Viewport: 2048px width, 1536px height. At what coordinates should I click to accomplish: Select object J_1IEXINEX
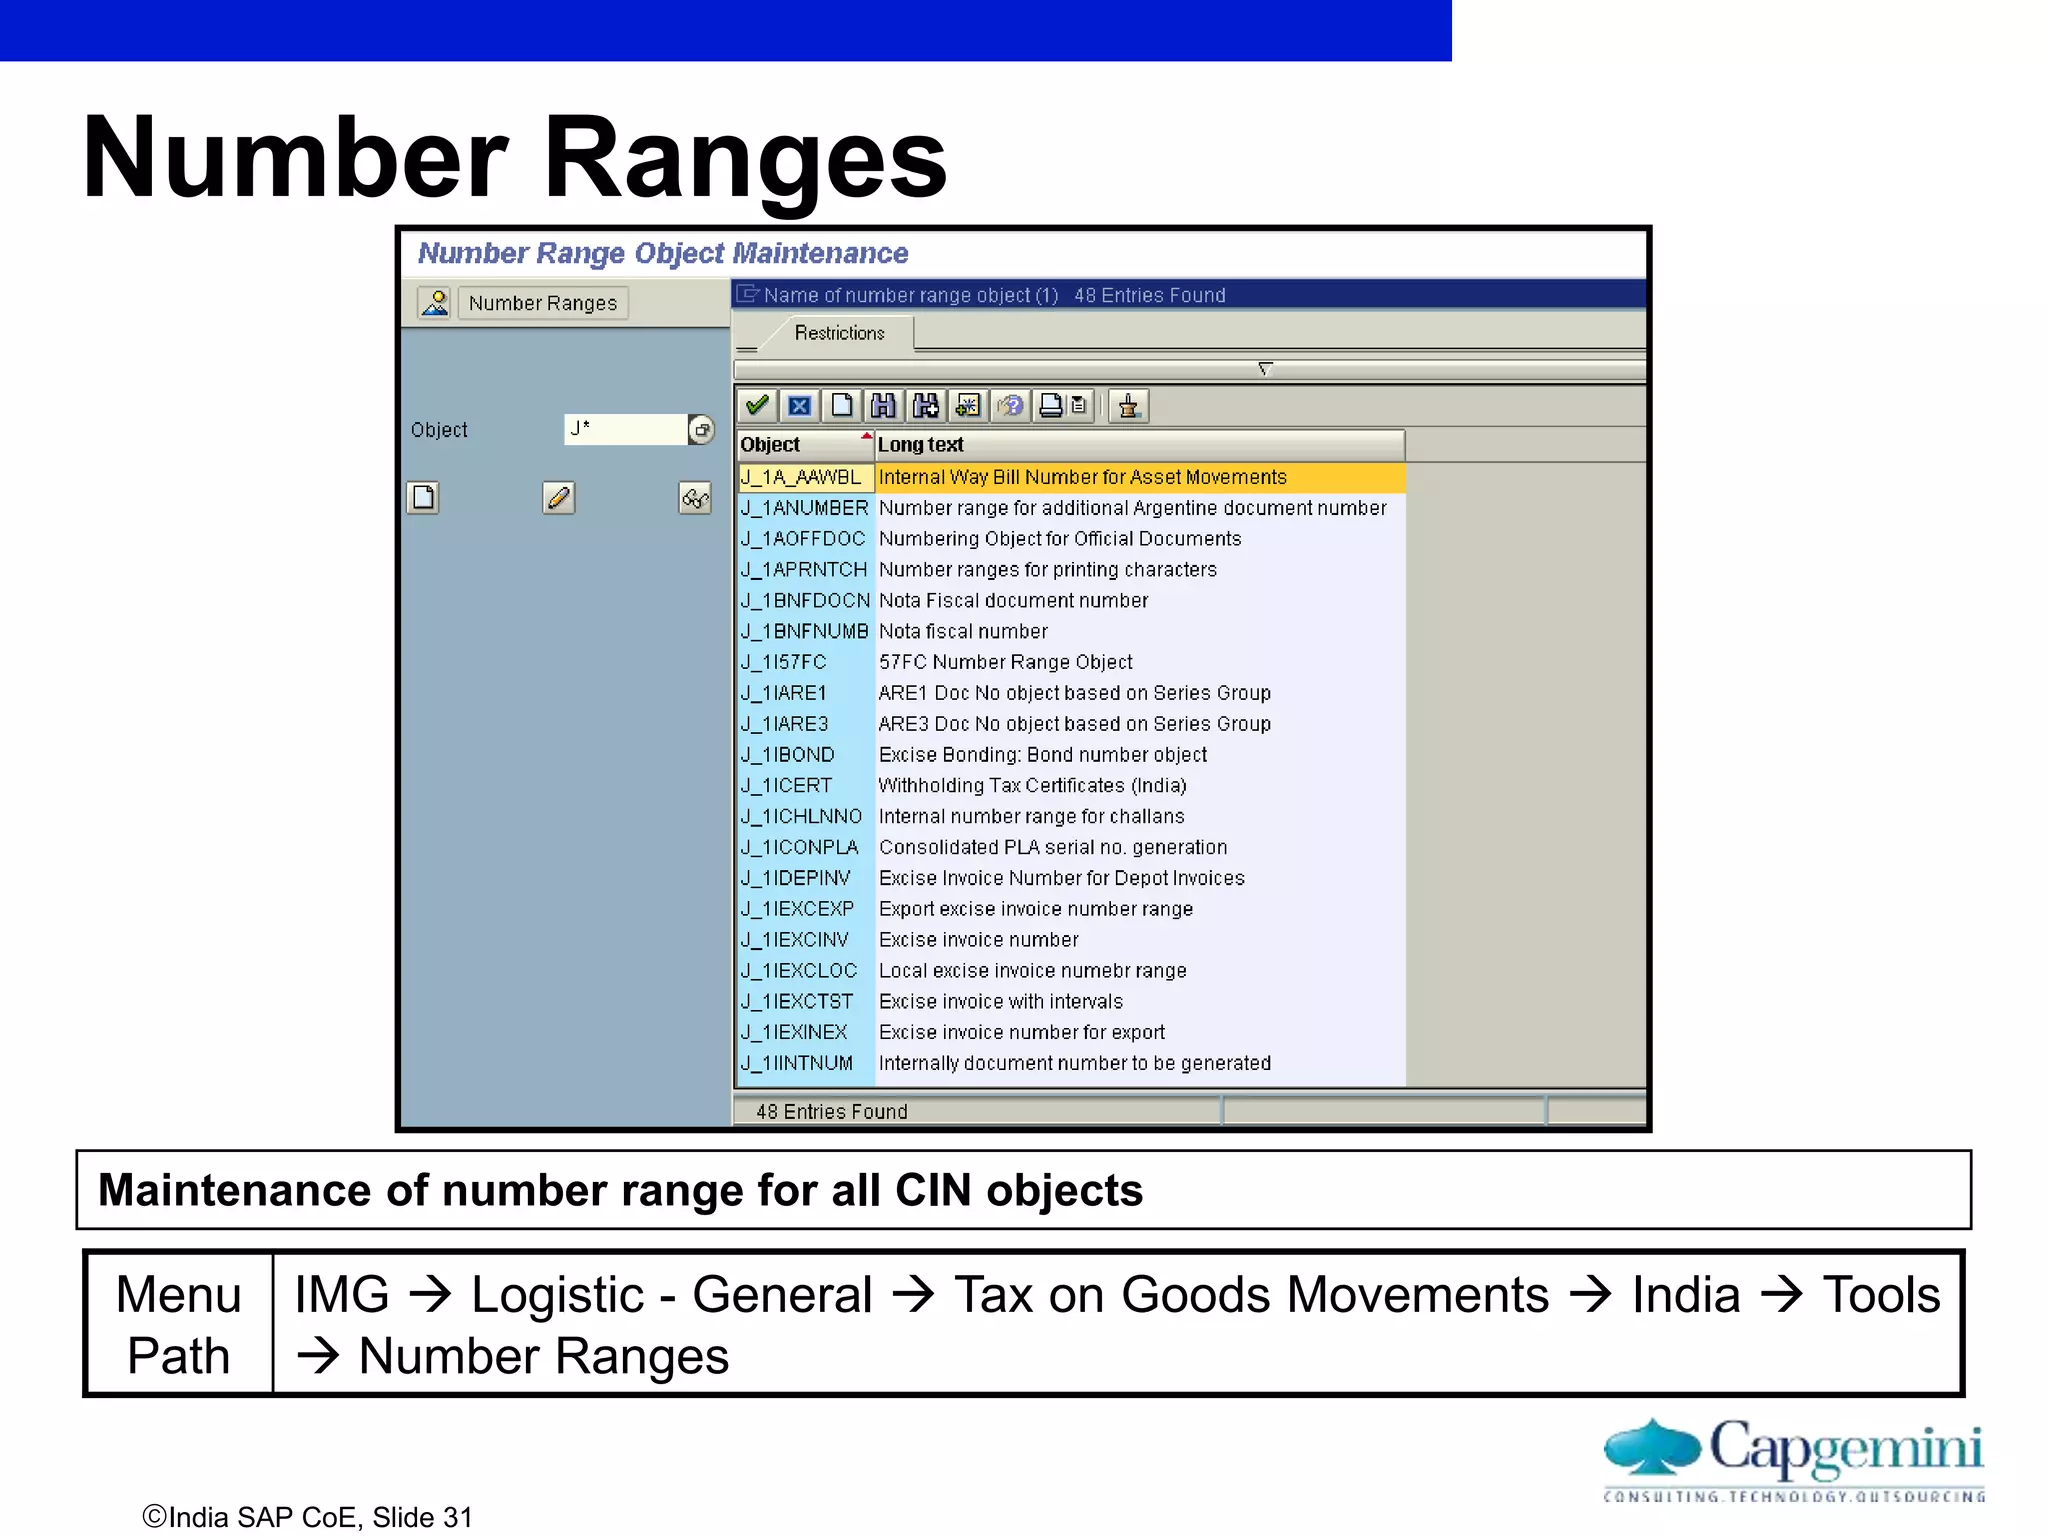(794, 1032)
